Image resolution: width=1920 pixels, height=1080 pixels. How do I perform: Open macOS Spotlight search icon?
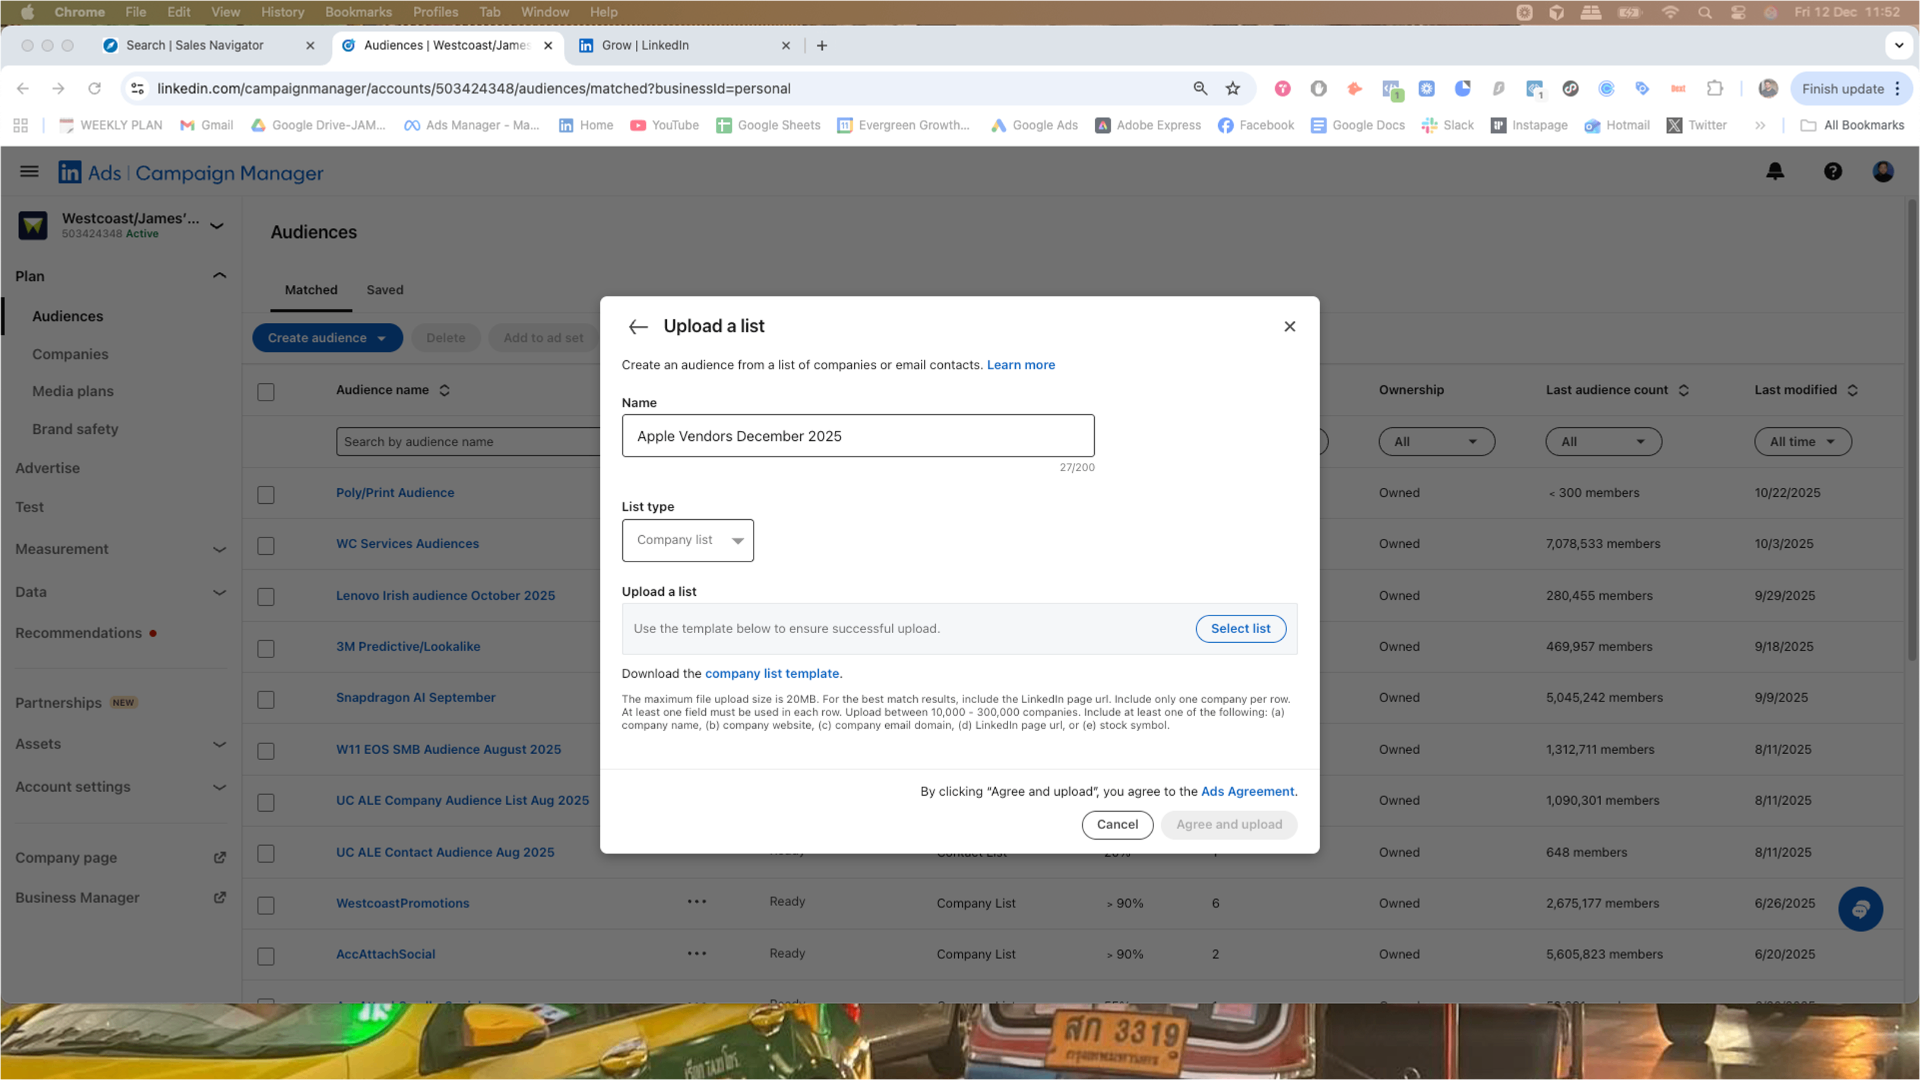pos(1704,12)
